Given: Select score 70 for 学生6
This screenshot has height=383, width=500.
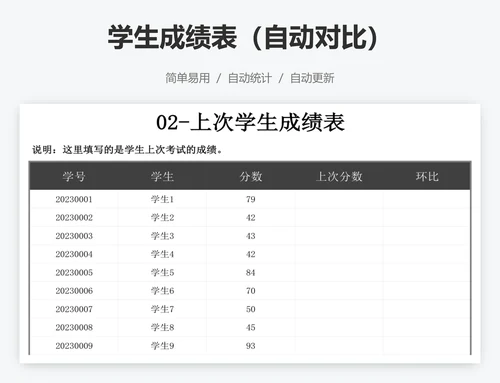Looking at the screenshot, I should pyautogui.click(x=251, y=291).
